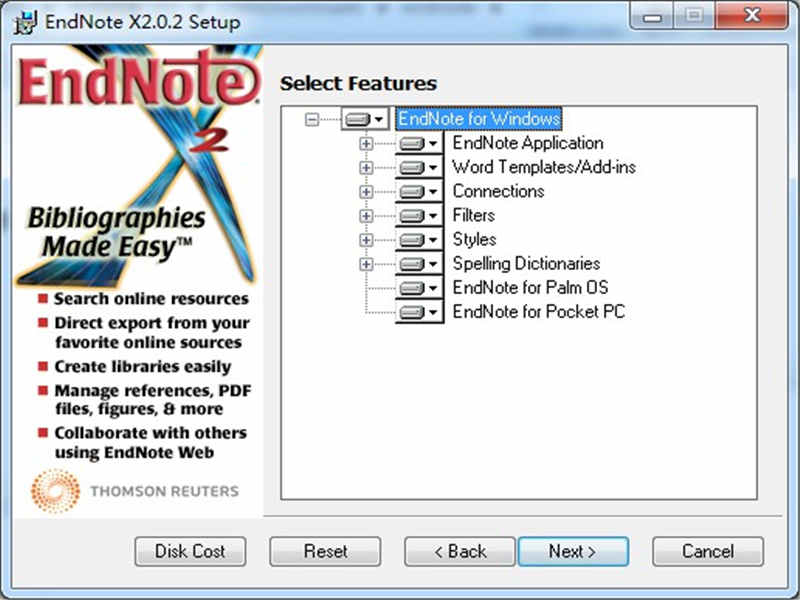
Task: Select the Filters feature
Action: 473,215
